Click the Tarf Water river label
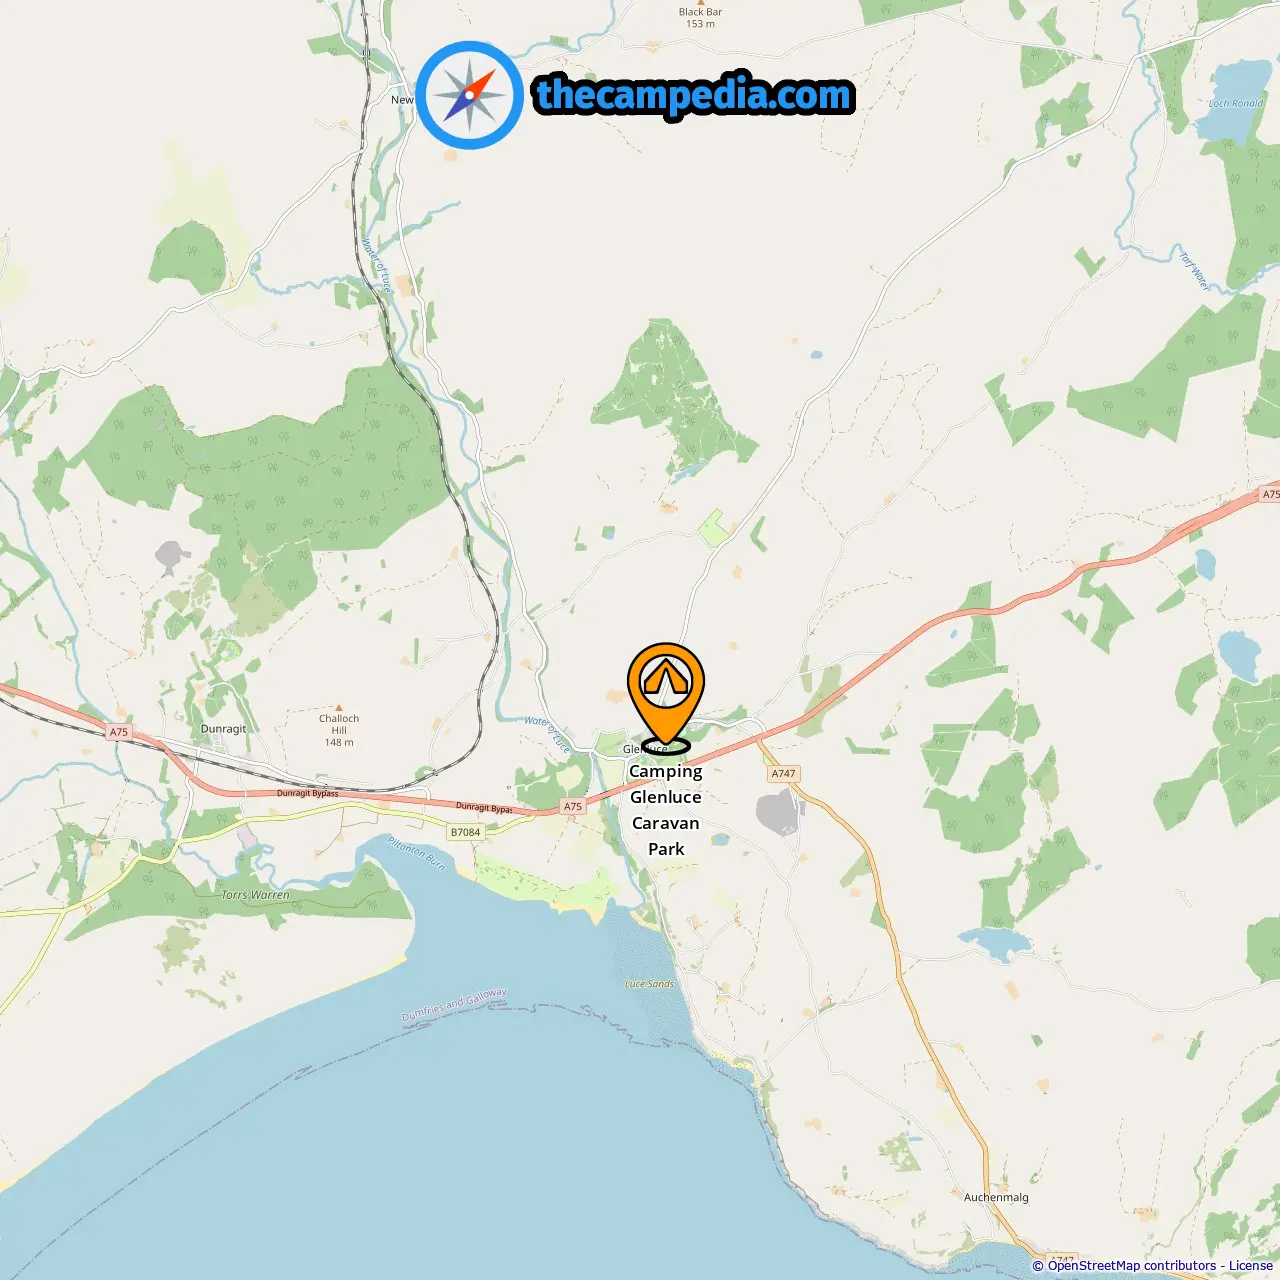1280x1280 pixels. pyautogui.click(x=1194, y=271)
